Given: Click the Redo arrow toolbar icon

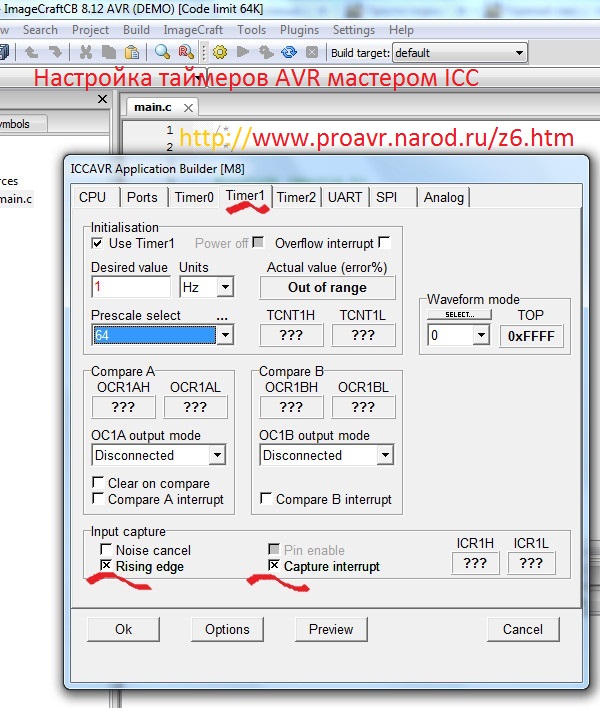Looking at the screenshot, I should [55, 52].
